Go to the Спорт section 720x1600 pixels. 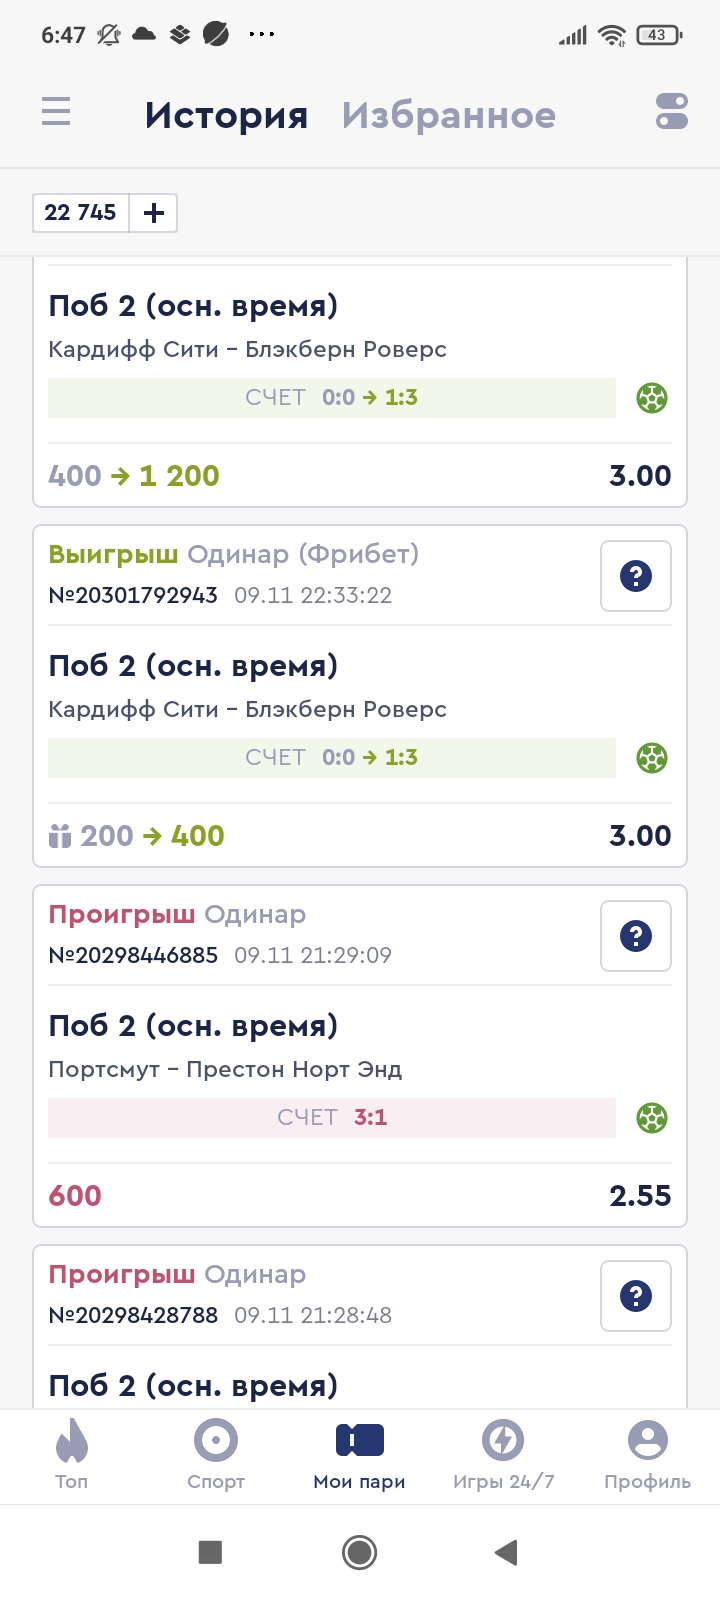tap(216, 1454)
